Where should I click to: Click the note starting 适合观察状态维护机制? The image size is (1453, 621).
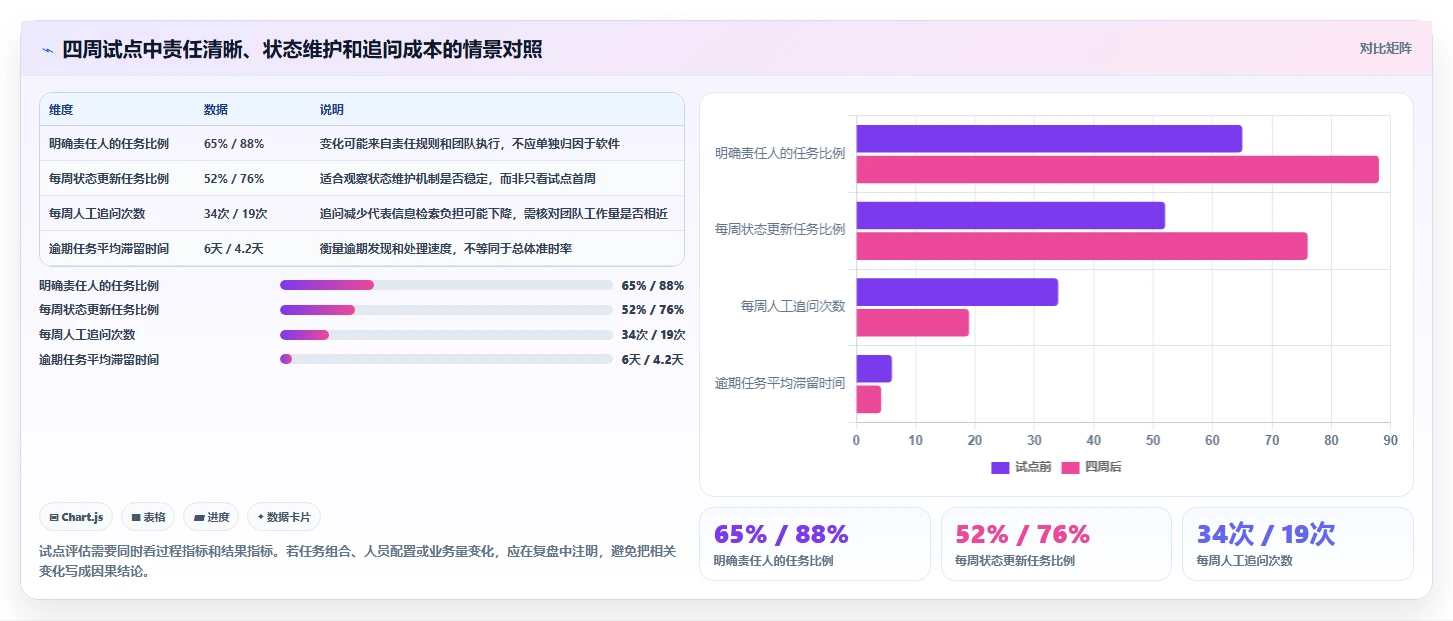coord(458,178)
